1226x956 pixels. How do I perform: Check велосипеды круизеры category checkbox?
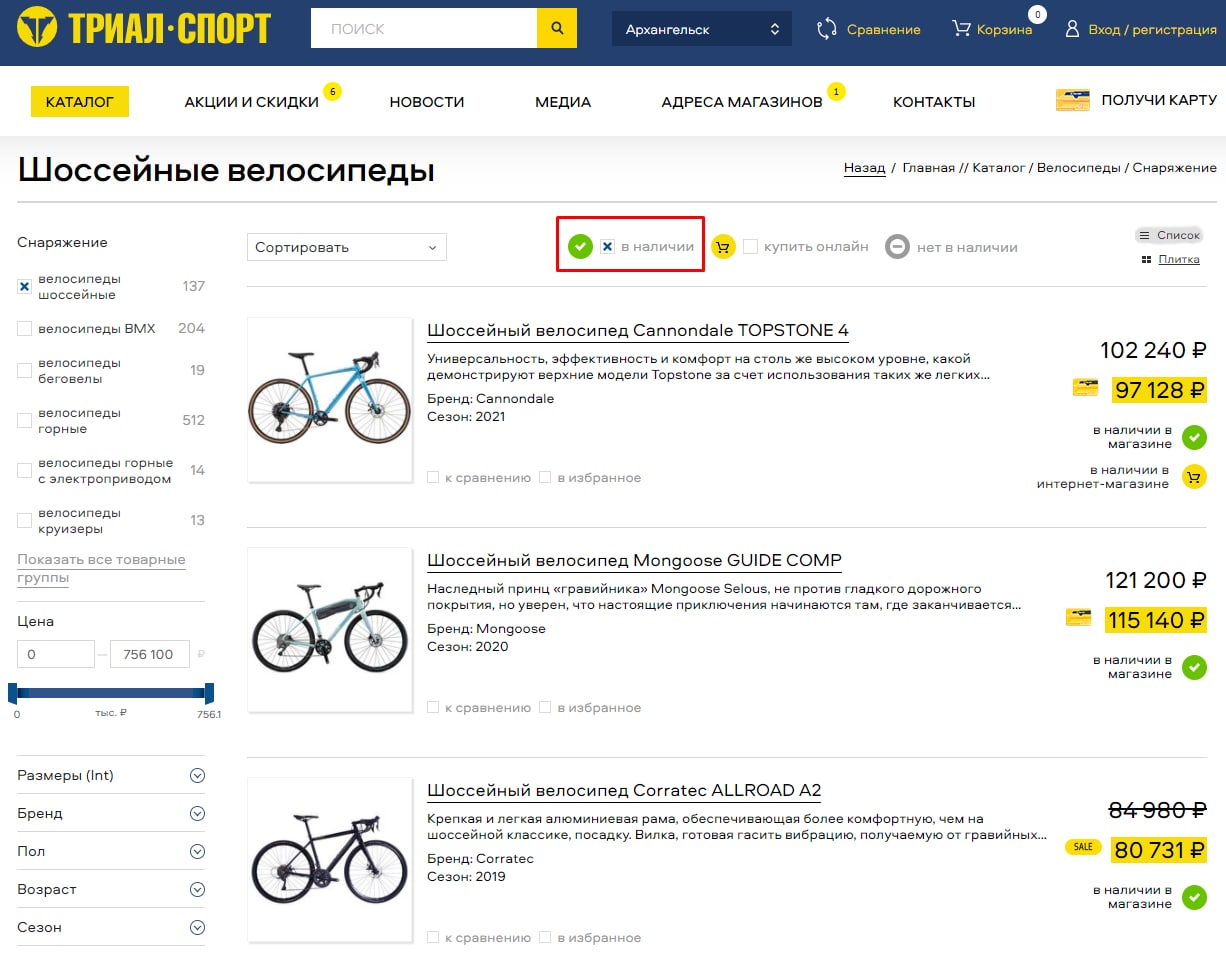25,520
